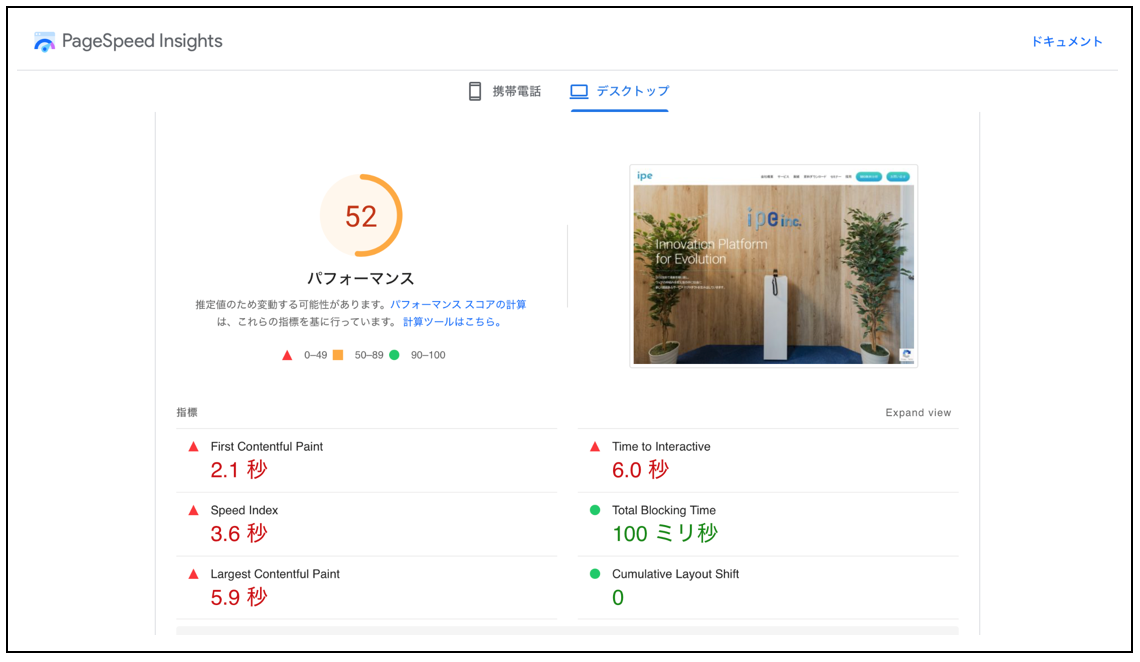Screen dimensions: 1140x662
Task: Switch to the 携帯電話 tab
Action: point(516,91)
